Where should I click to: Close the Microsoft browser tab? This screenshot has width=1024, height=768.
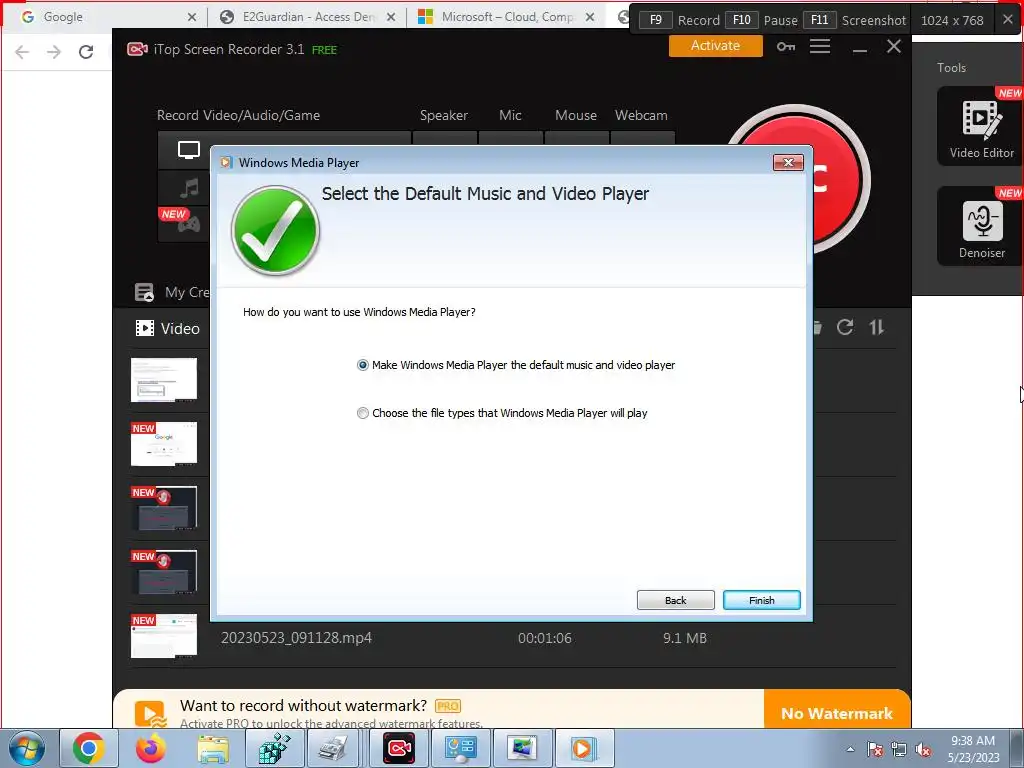point(590,17)
